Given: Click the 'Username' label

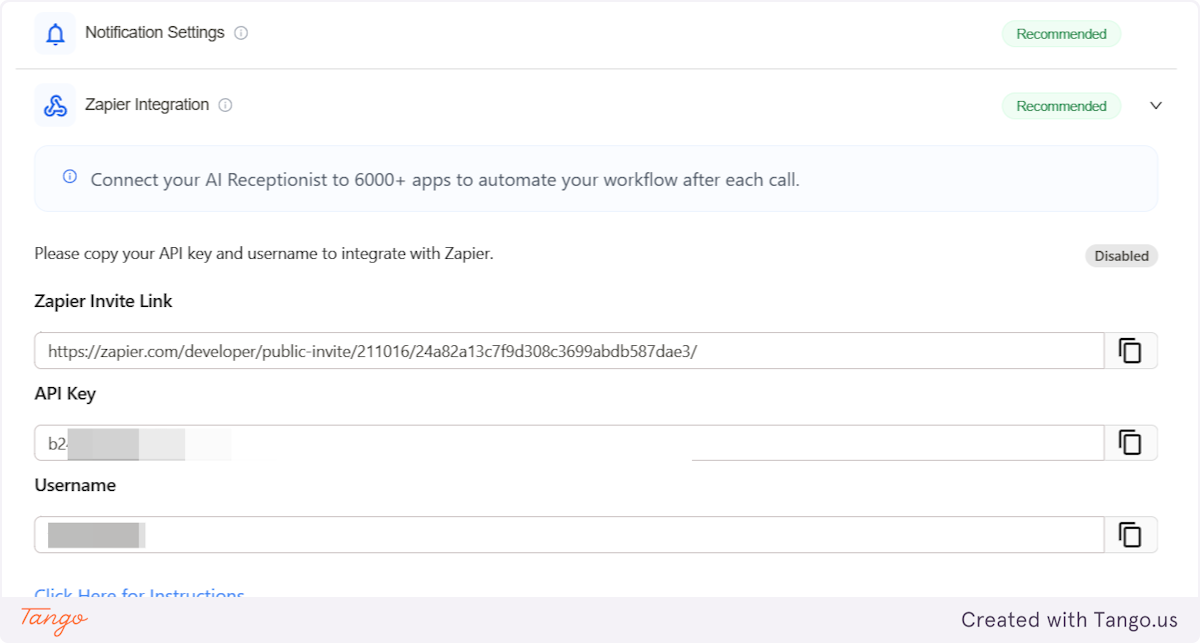Looking at the screenshot, I should click(75, 485).
